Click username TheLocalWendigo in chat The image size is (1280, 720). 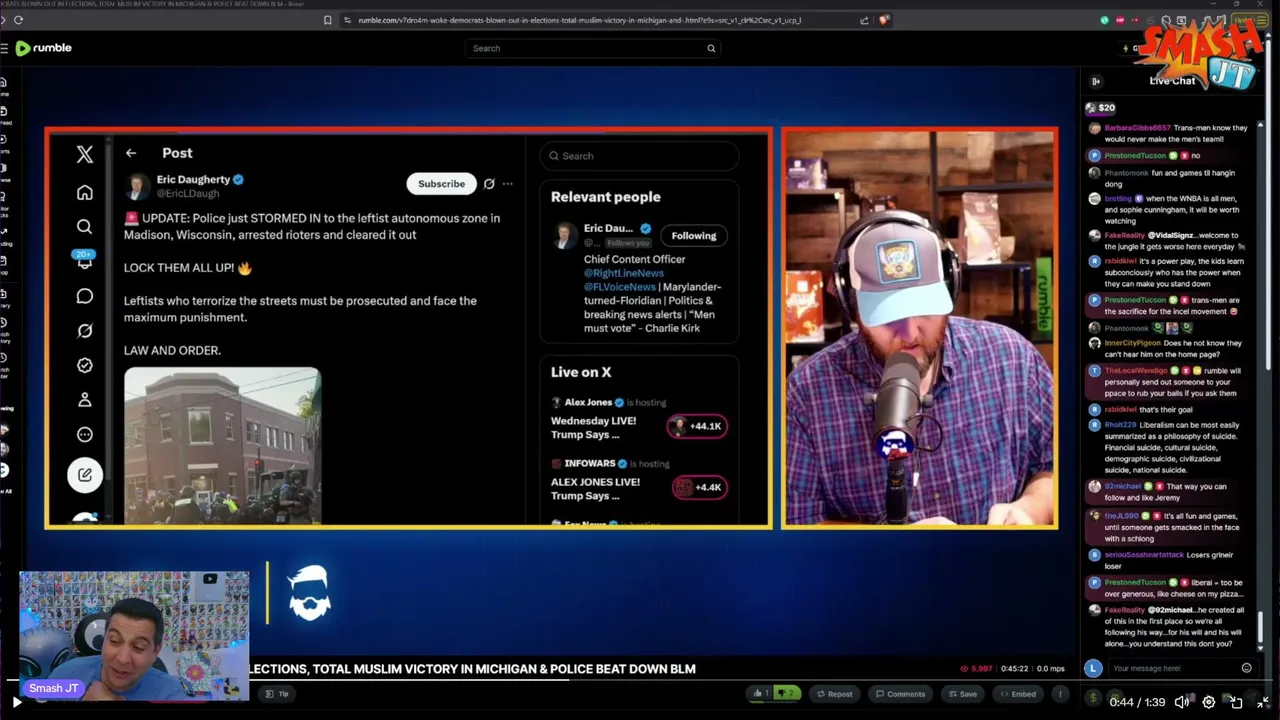point(1136,371)
